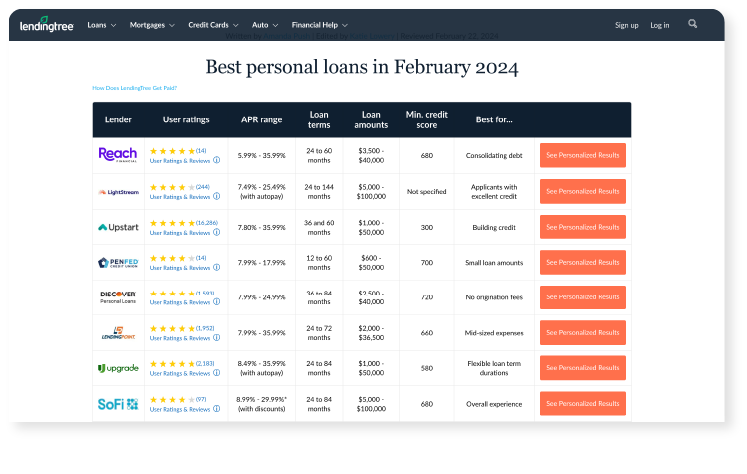Click the APR range column header
The image size is (747, 474).
click(262, 120)
